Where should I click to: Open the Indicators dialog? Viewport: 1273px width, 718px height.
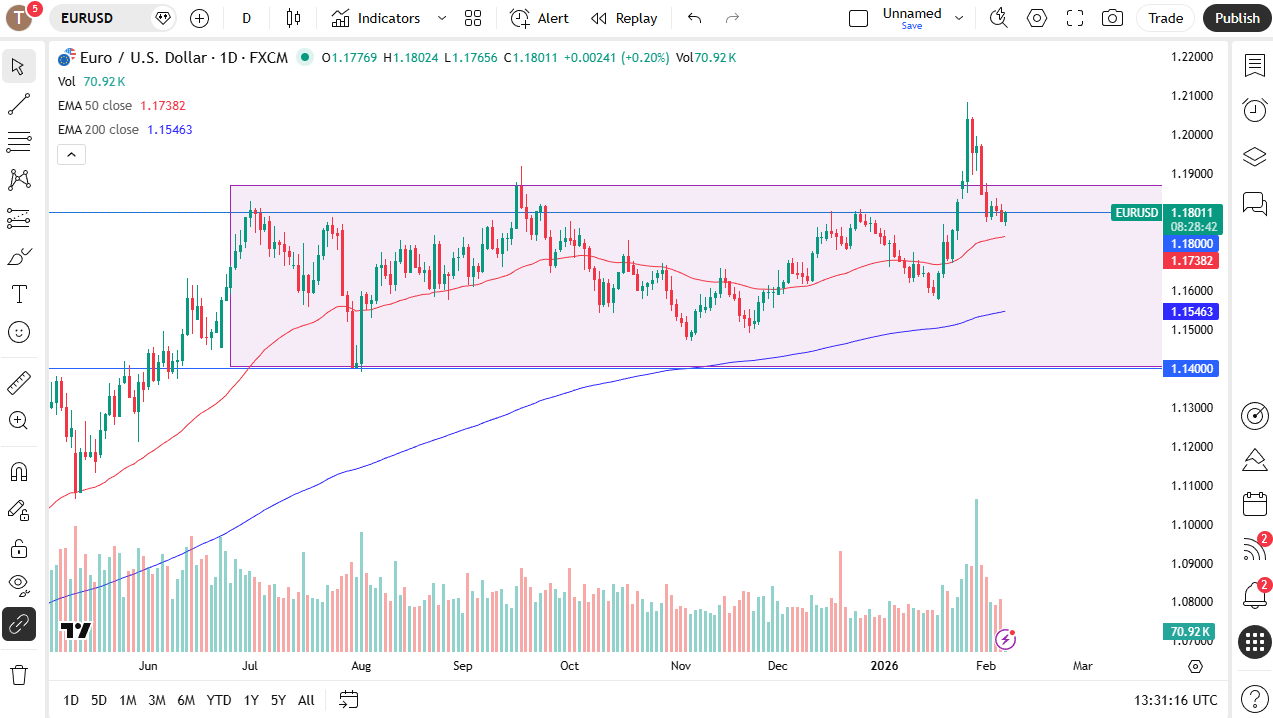click(376, 18)
